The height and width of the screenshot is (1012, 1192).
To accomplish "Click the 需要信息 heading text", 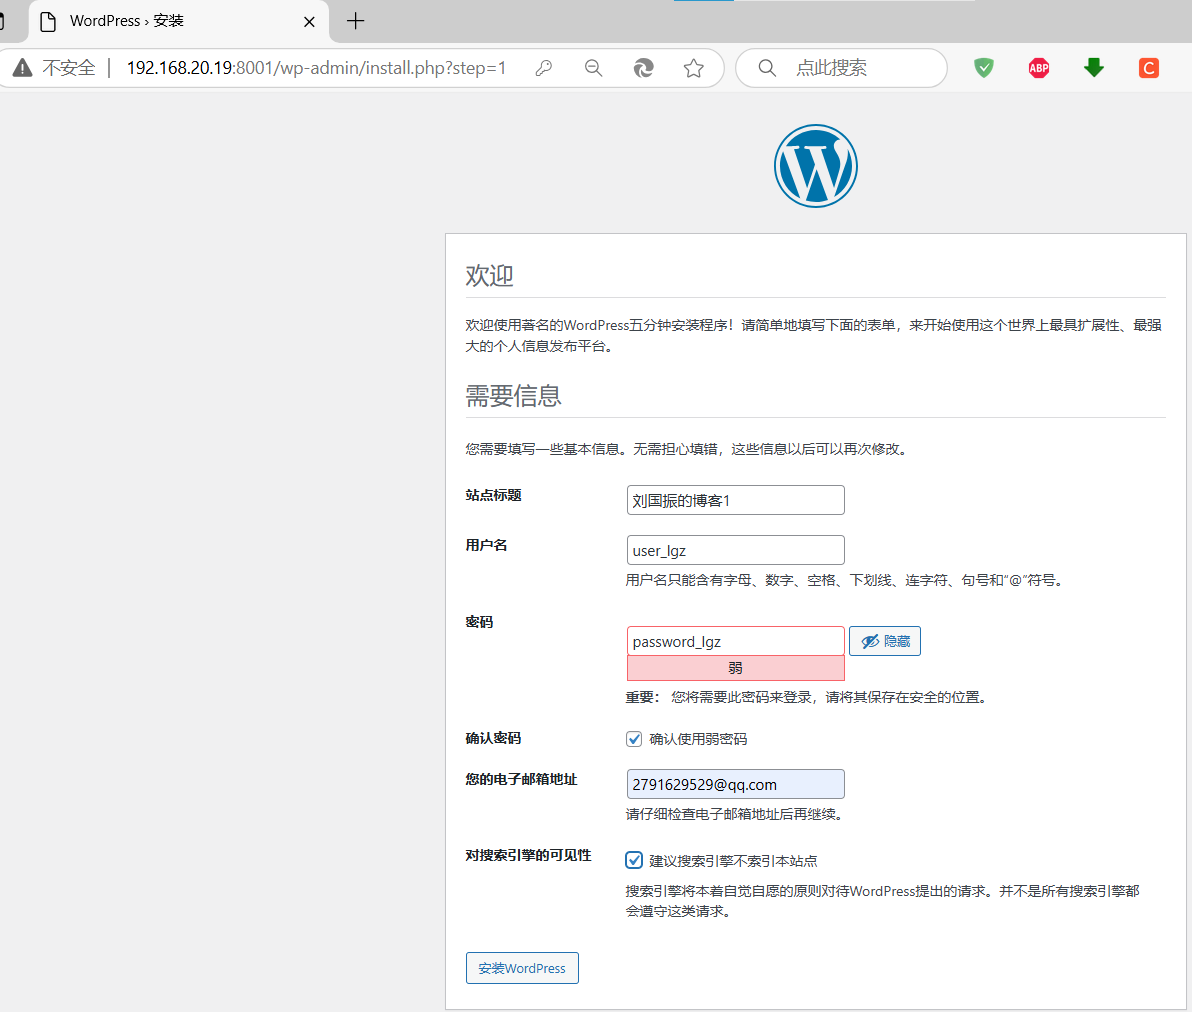I will point(514,396).
